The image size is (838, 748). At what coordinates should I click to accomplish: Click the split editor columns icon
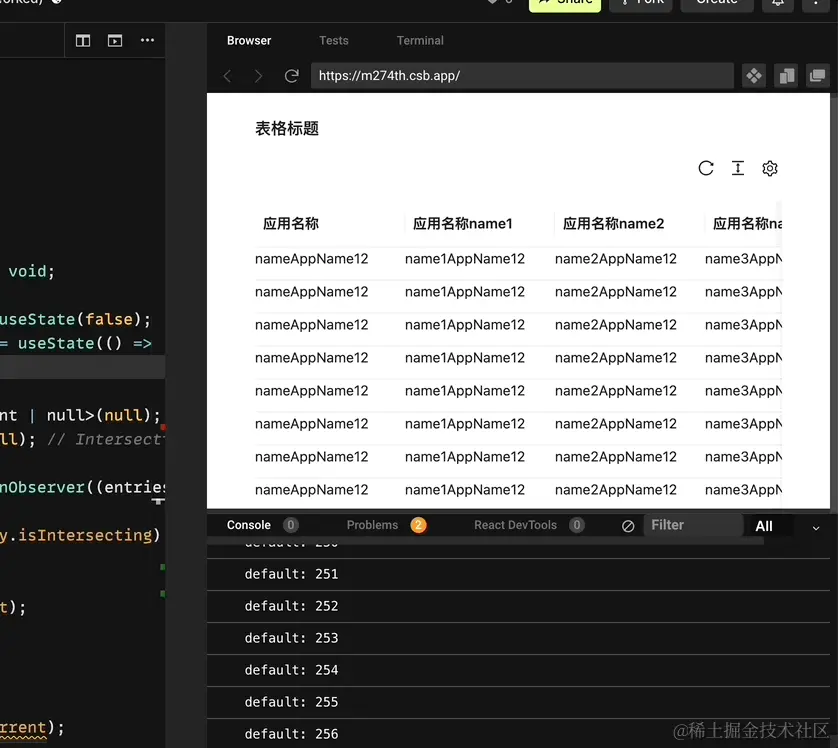[x=82, y=40]
